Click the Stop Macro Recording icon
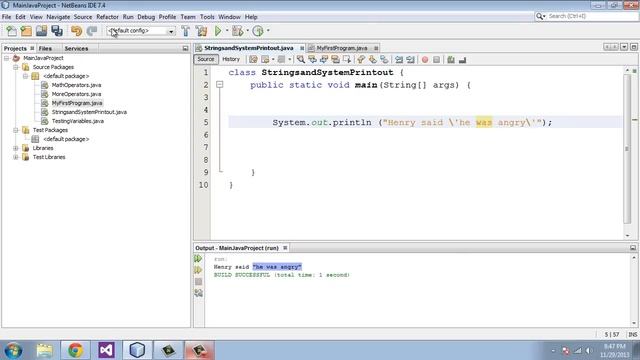Viewport: 640px width, 360px height. pyautogui.click(x=436, y=60)
